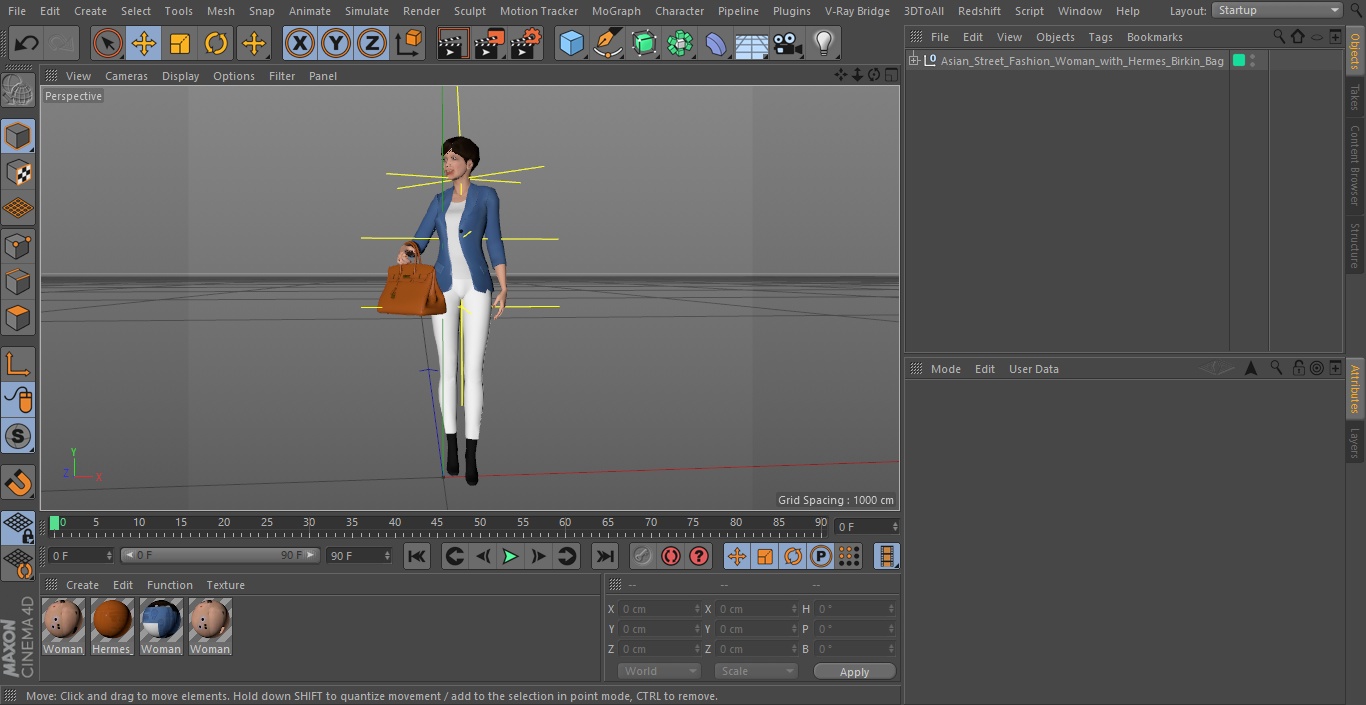Click the green layer color swatch
Image resolution: width=1366 pixels, height=705 pixels.
[x=1239, y=61]
